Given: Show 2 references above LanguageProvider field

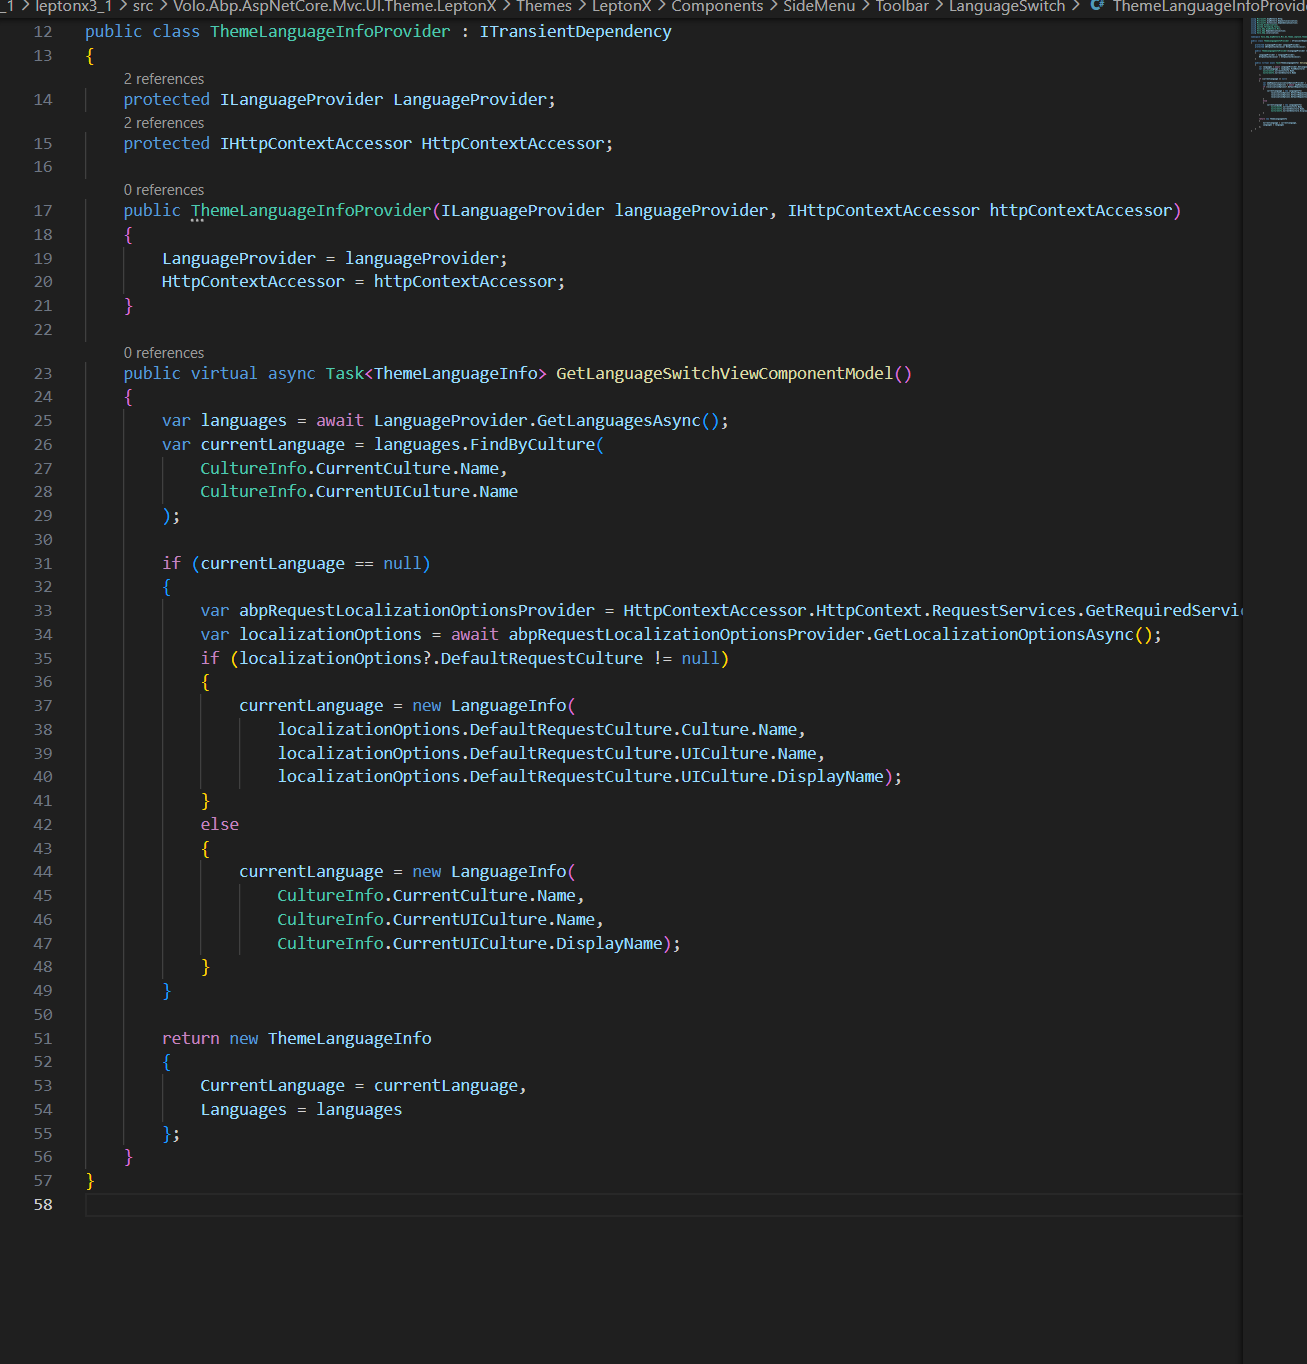Looking at the screenshot, I should click(164, 79).
